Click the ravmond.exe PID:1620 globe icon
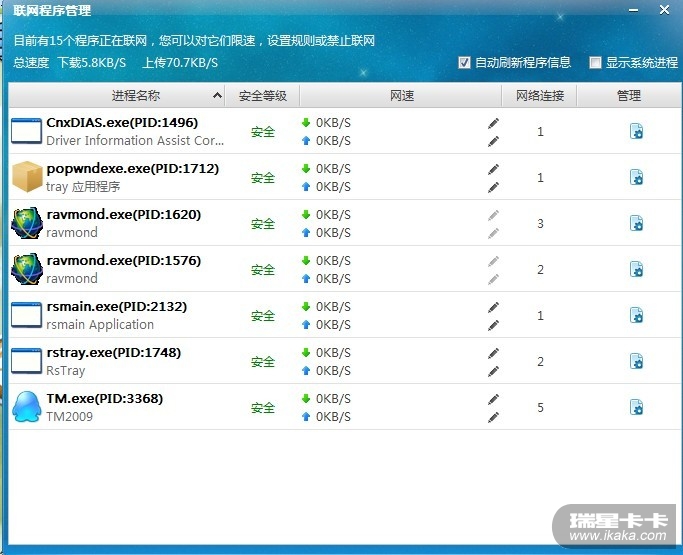Viewport: 683px width, 555px height. 27,223
